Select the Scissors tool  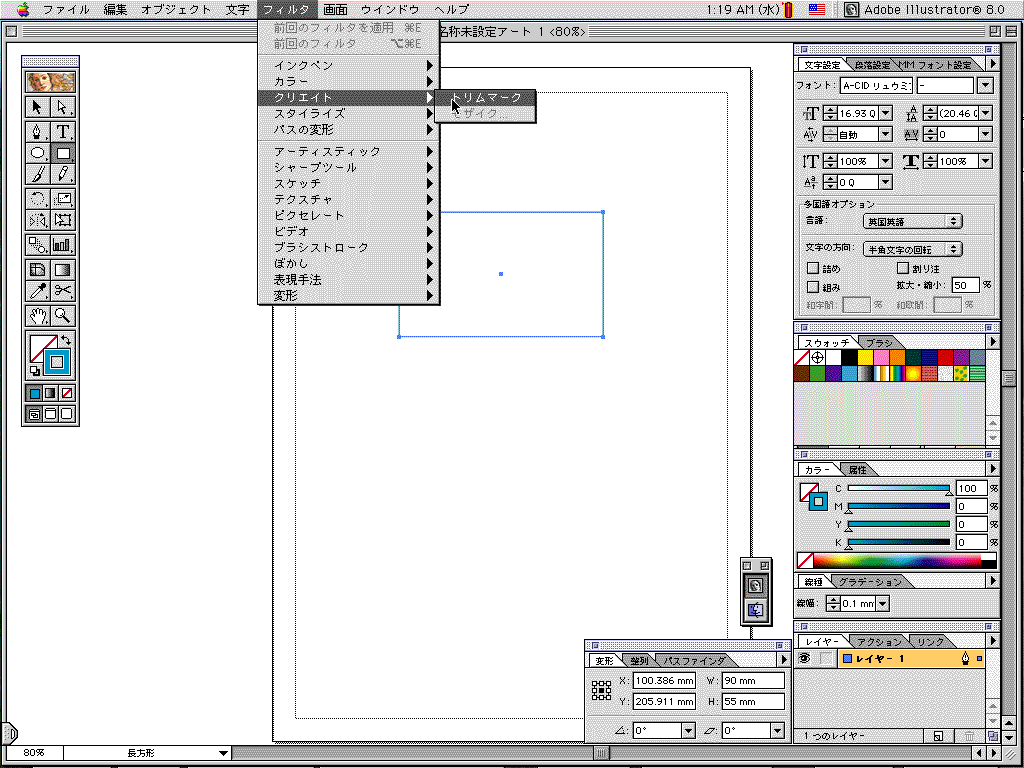click(63, 291)
